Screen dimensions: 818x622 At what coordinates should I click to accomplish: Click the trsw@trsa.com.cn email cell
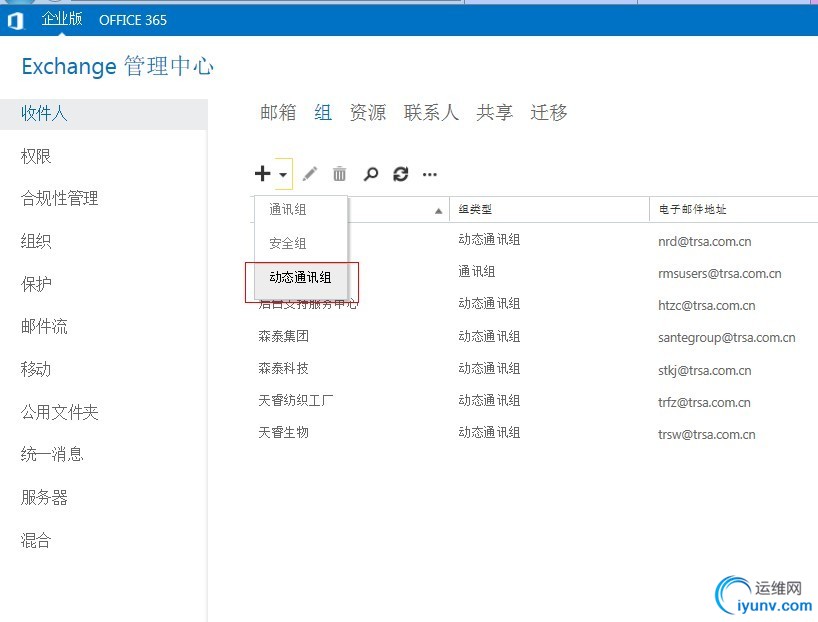[x=706, y=435]
